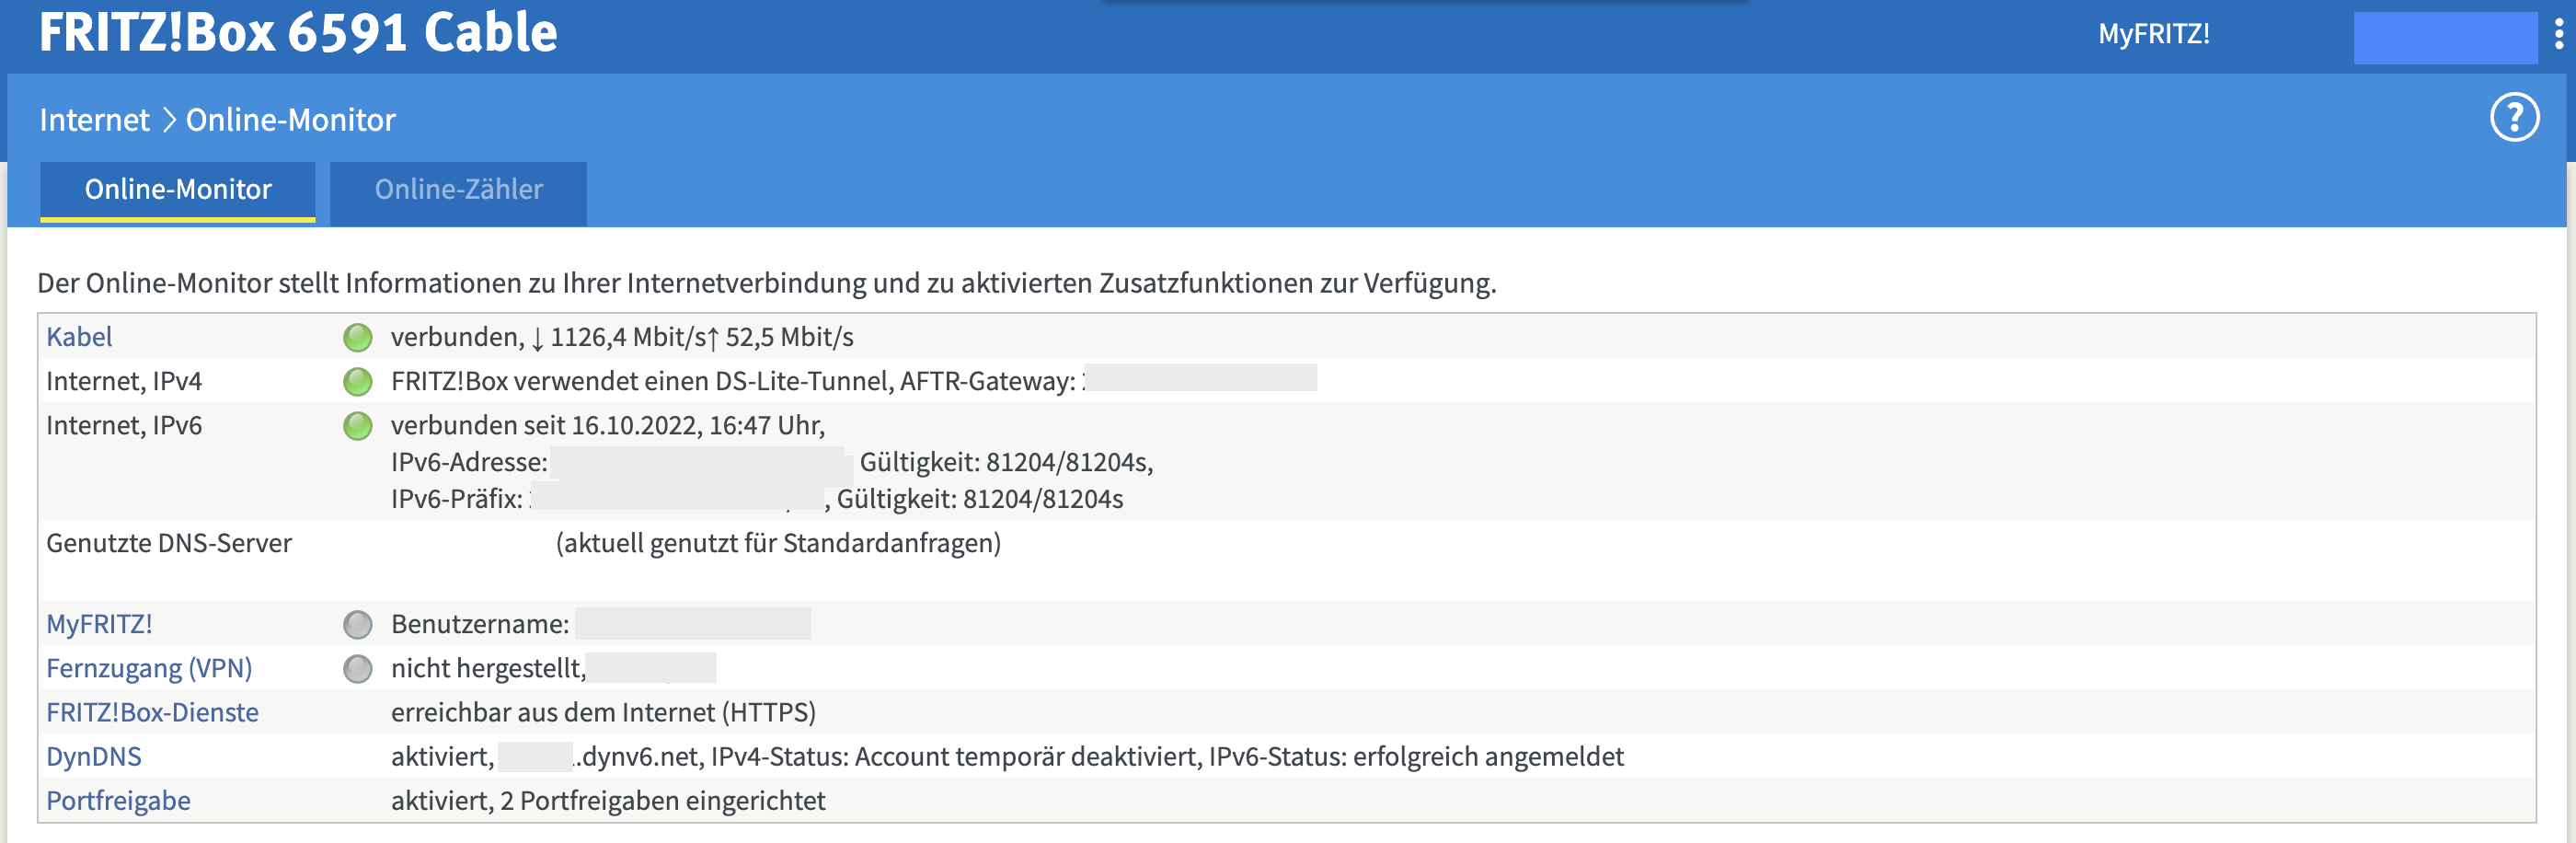This screenshot has width=2576, height=843.
Task: Go to Internet in the breadcrumb
Action: (94, 120)
